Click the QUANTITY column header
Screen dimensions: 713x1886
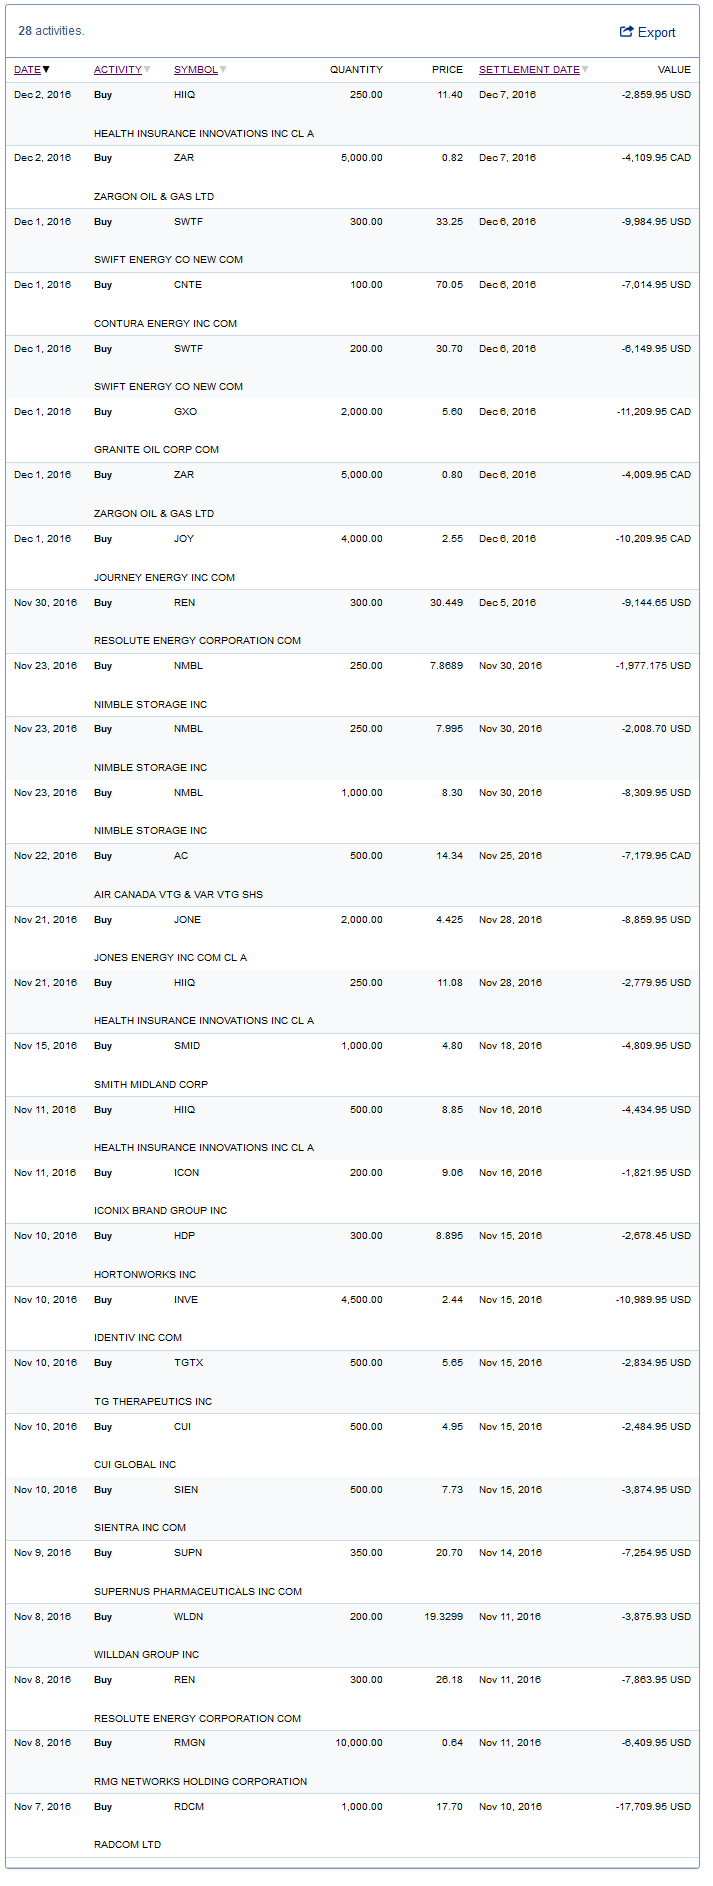point(356,70)
